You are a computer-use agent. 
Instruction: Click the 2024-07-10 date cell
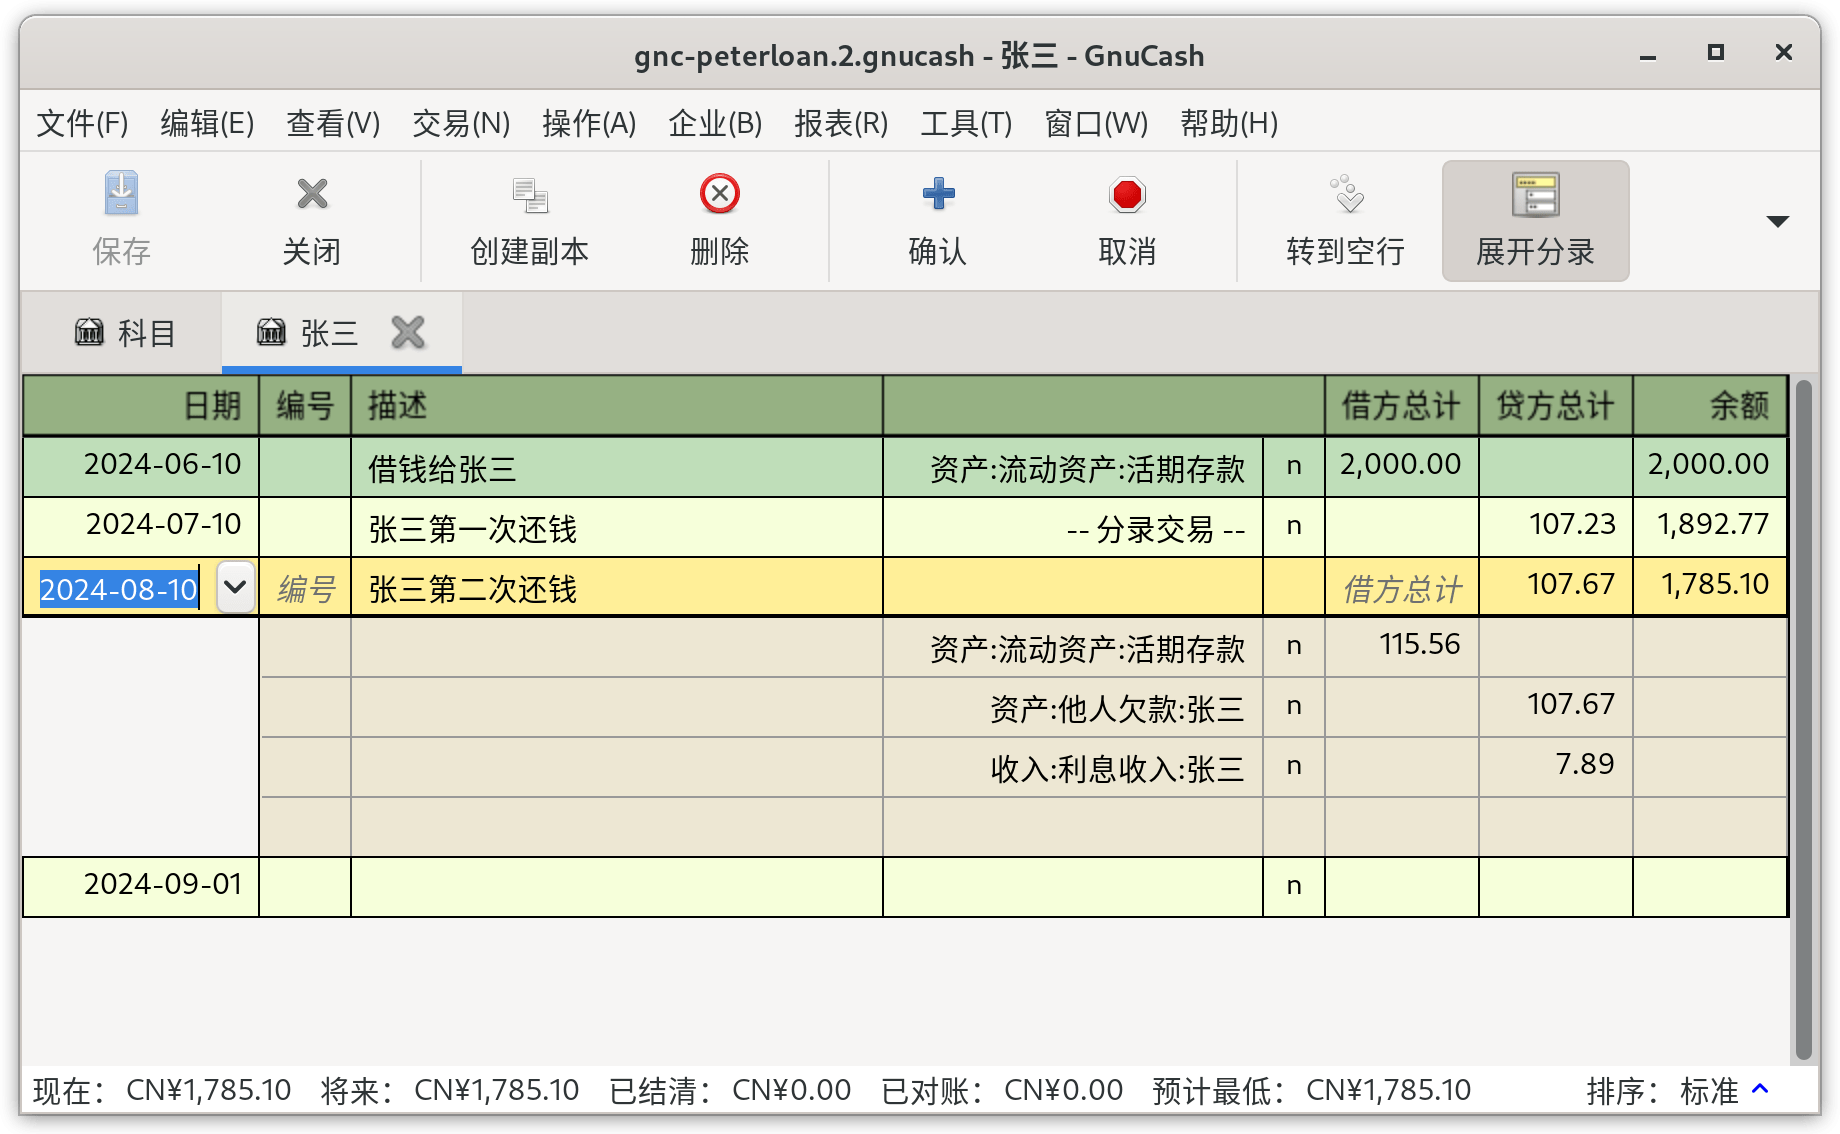pyautogui.click(x=141, y=526)
